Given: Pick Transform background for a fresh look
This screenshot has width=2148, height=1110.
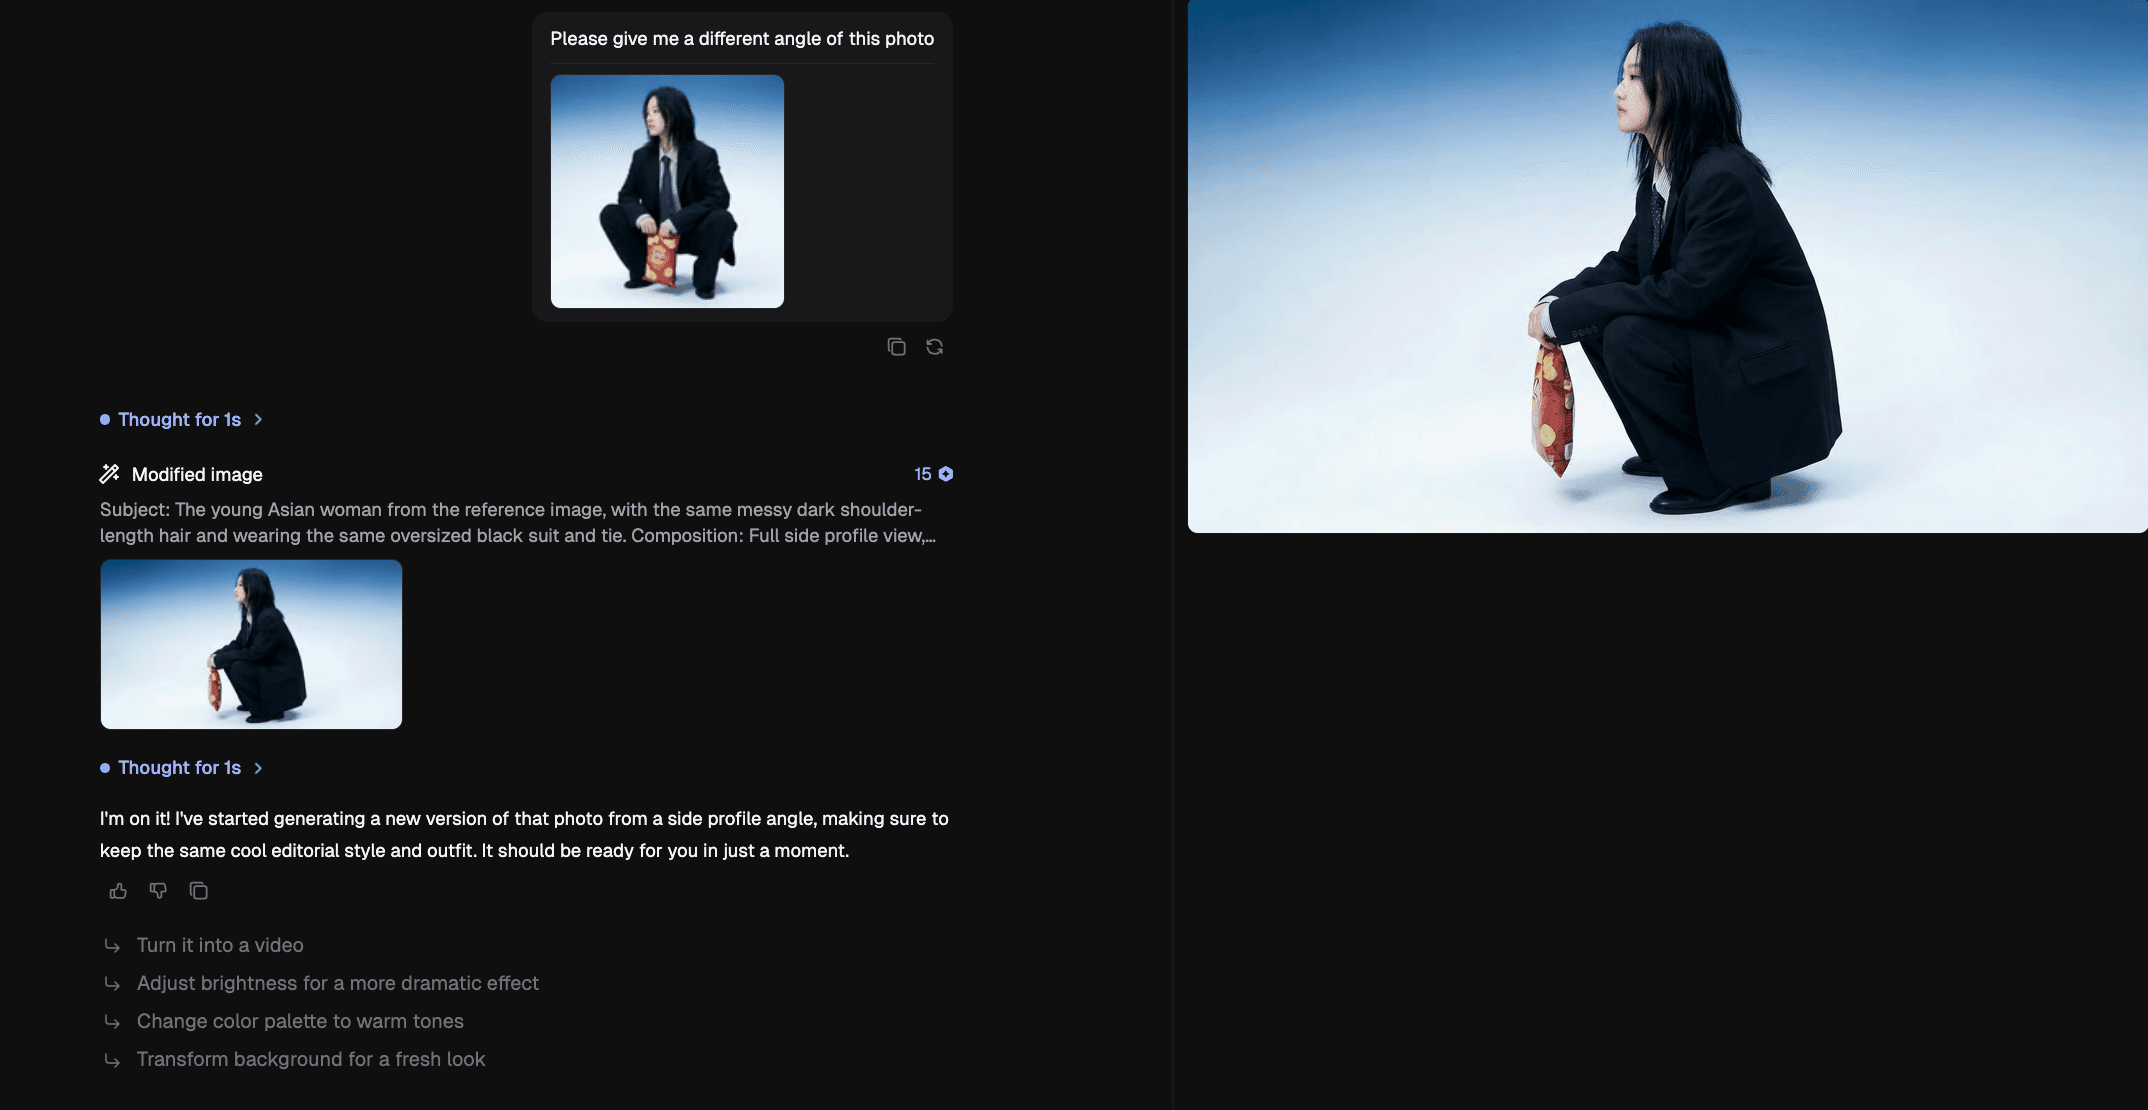Looking at the screenshot, I should 311,1059.
